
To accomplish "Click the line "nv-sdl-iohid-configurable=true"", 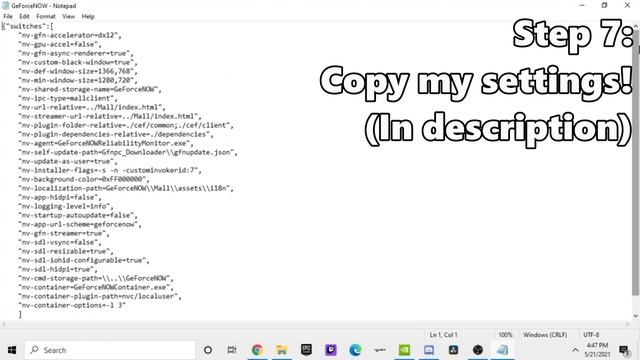I will pyautogui.click(x=84, y=260).
